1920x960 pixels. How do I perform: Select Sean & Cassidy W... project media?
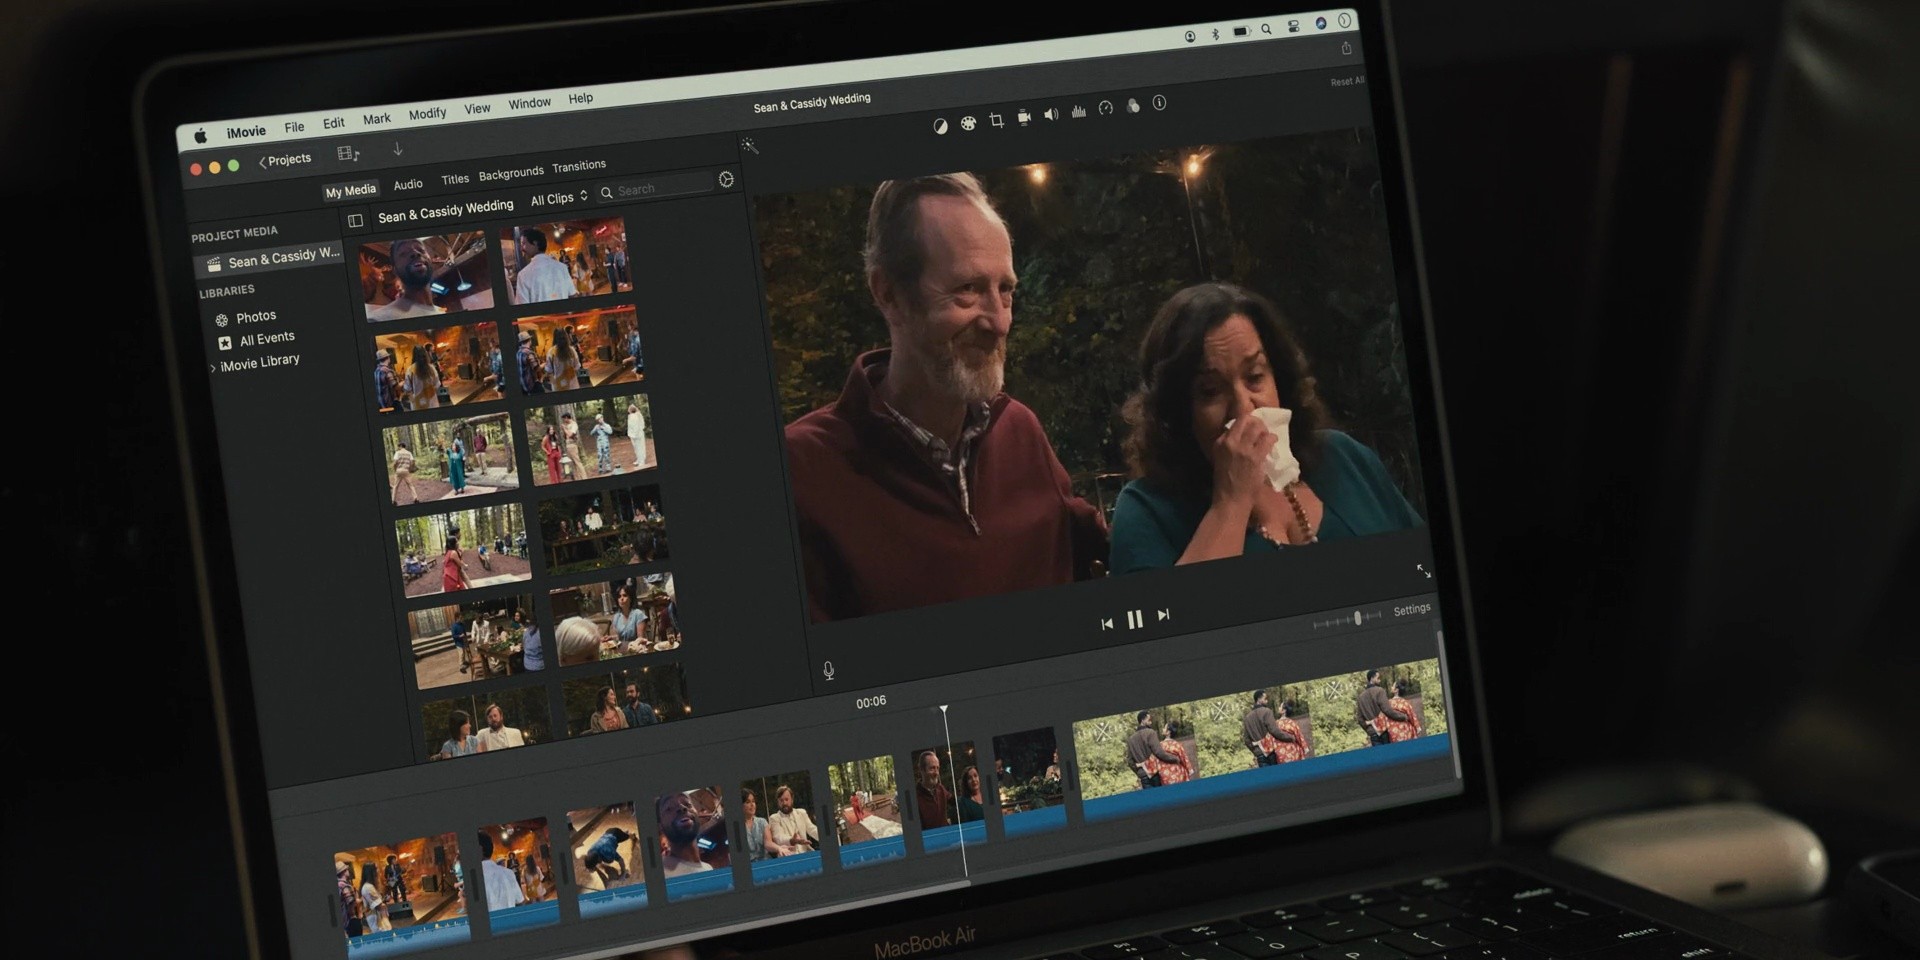point(270,259)
